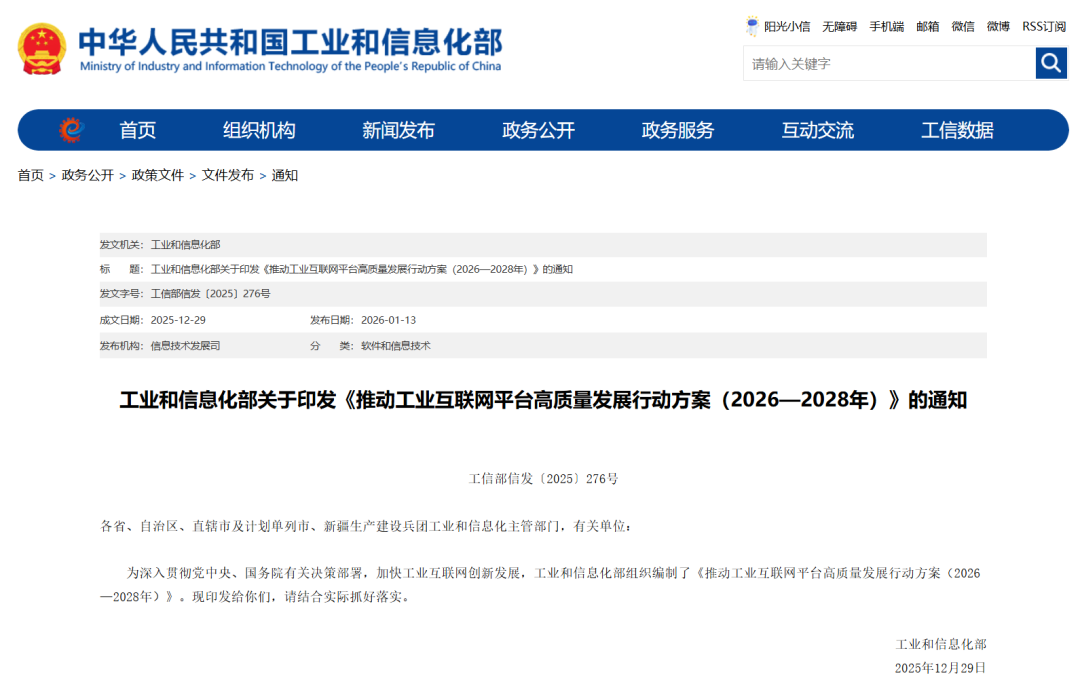Click the red swirl icon in navigation bar
Image resolution: width=1080 pixels, height=684 pixels.
[70, 130]
